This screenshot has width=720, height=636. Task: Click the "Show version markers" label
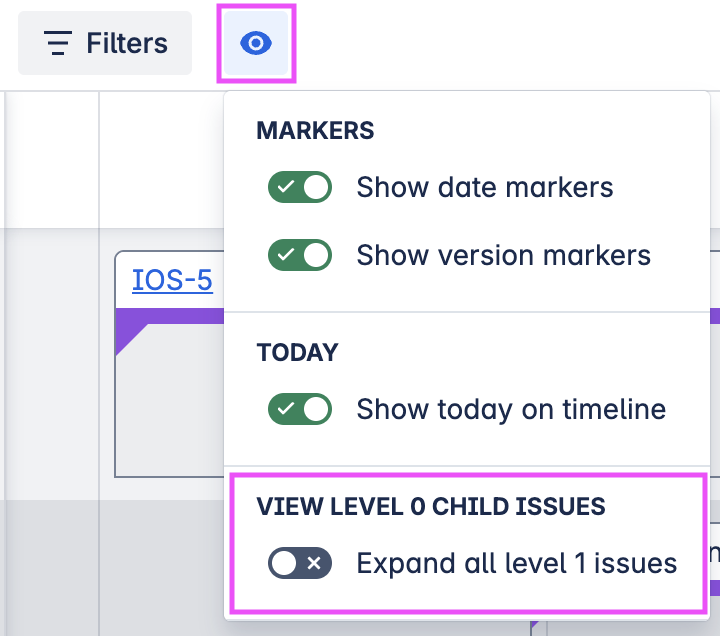(x=503, y=255)
